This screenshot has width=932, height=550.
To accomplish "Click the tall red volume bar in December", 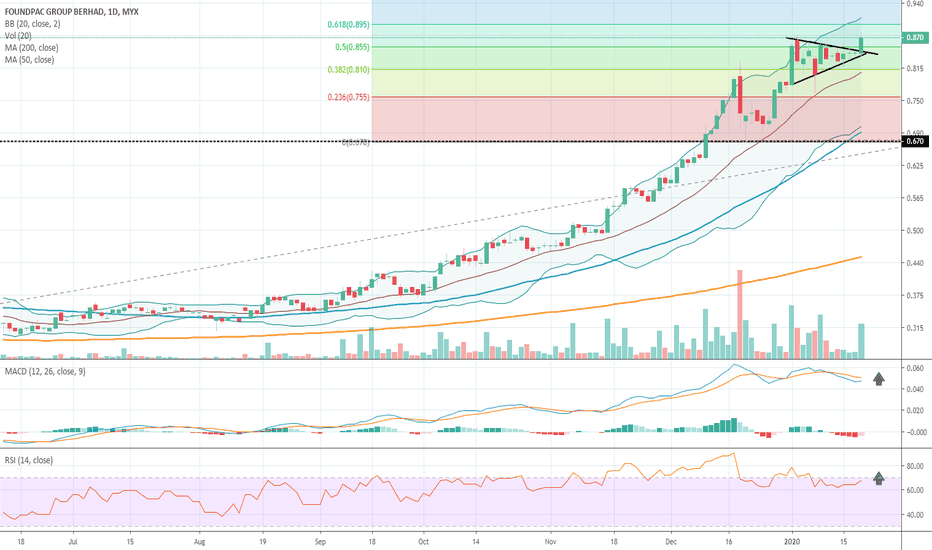I will pos(740,314).
